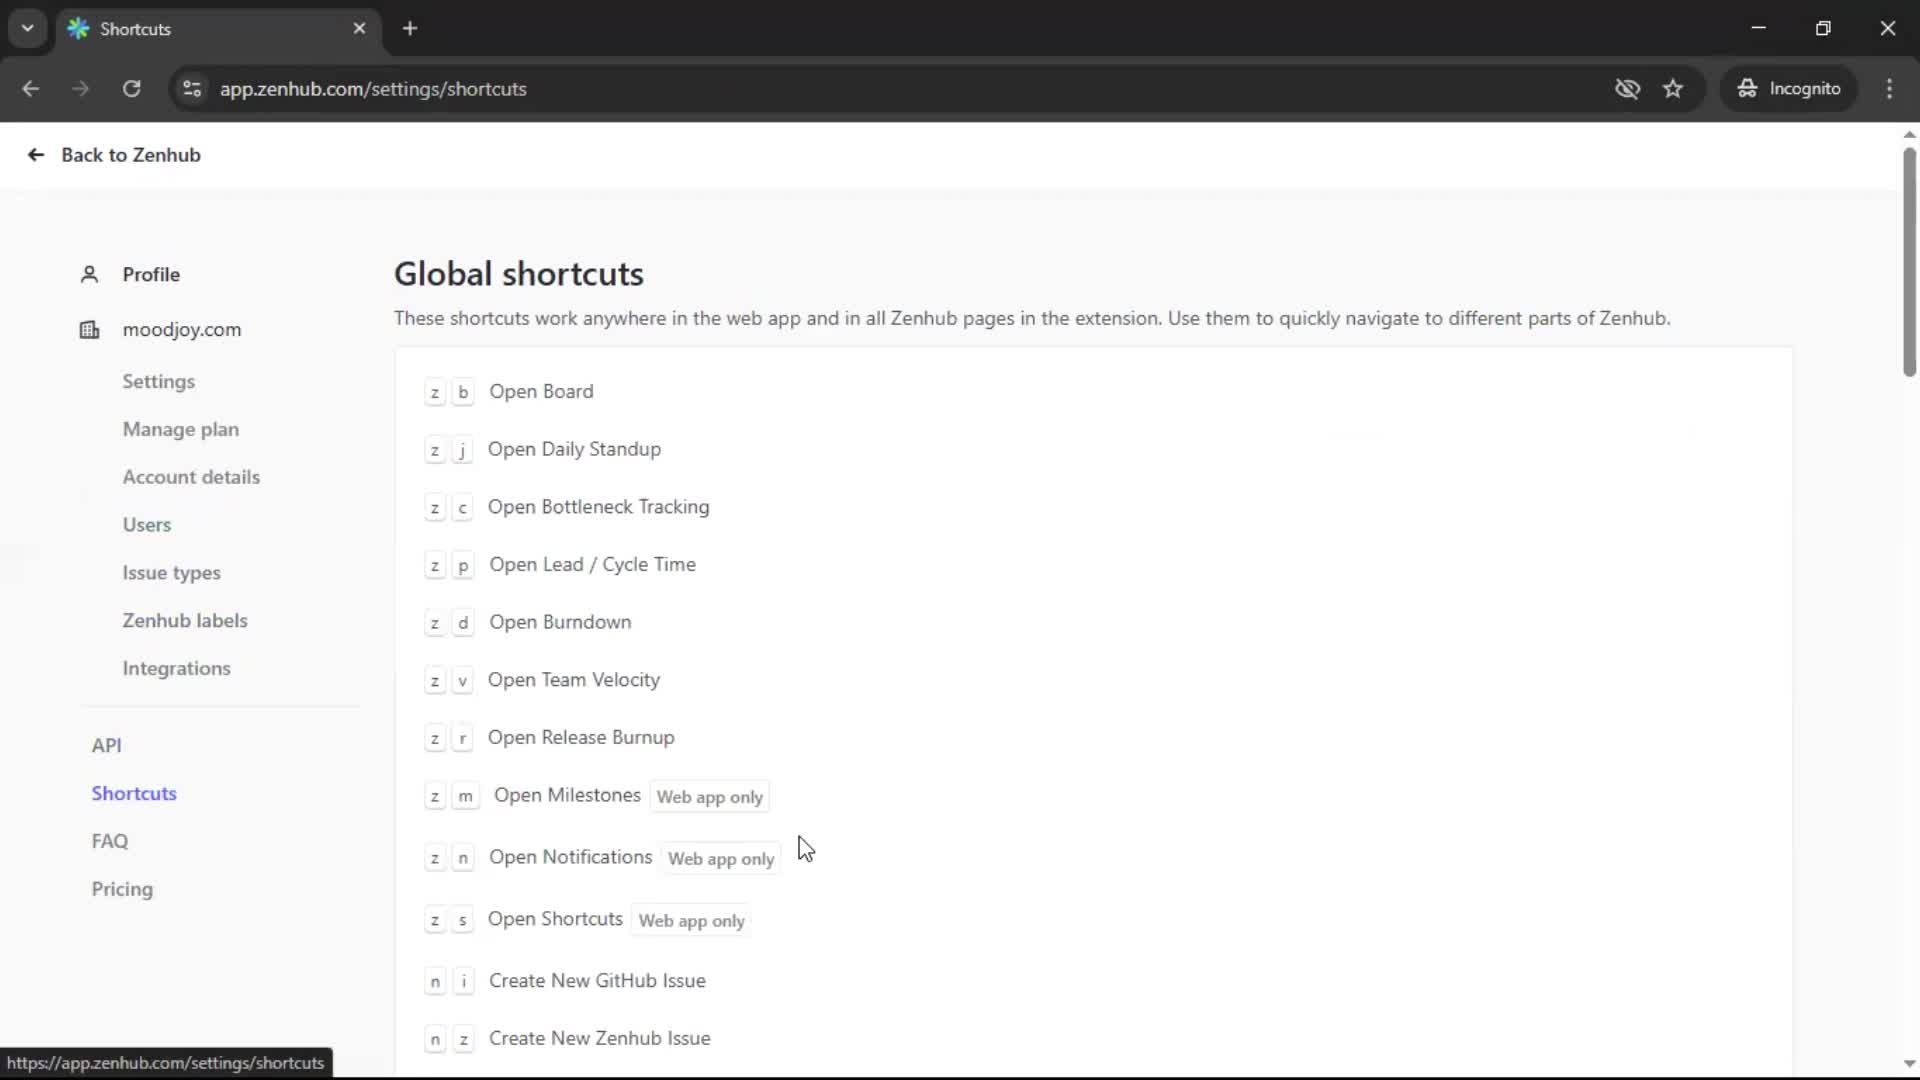Viewport: 1920px width, 1080px height.
Task: Open the API section
Action: pyautogui.click(x=107, y=745)
